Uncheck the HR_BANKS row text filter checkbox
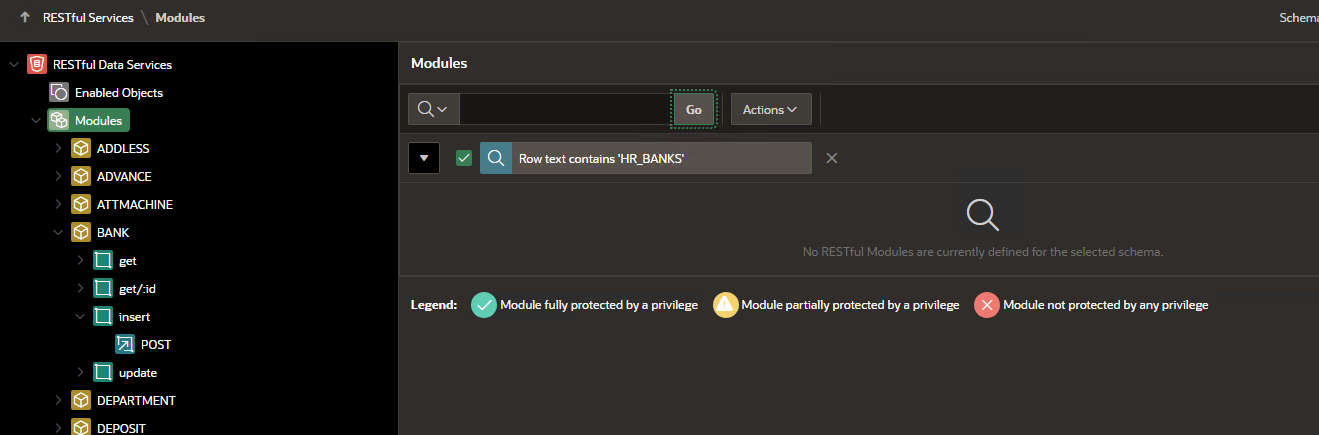The image size is (1319, 435). (463, 158)
